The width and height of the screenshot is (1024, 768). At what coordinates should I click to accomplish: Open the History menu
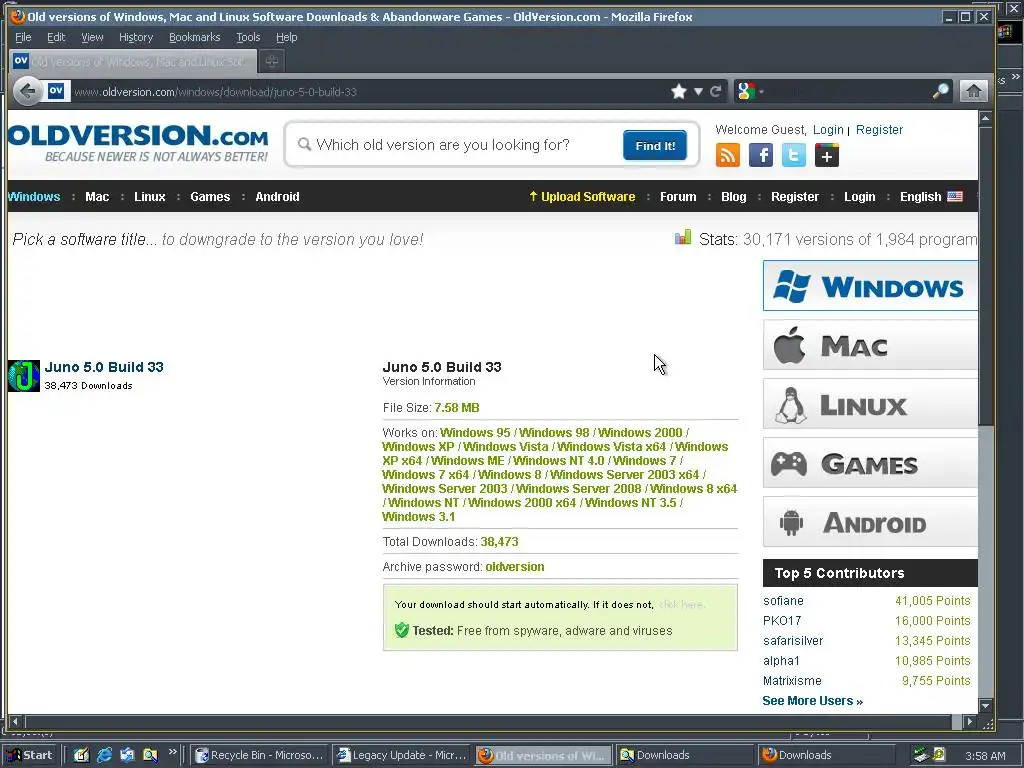point(136,37)
